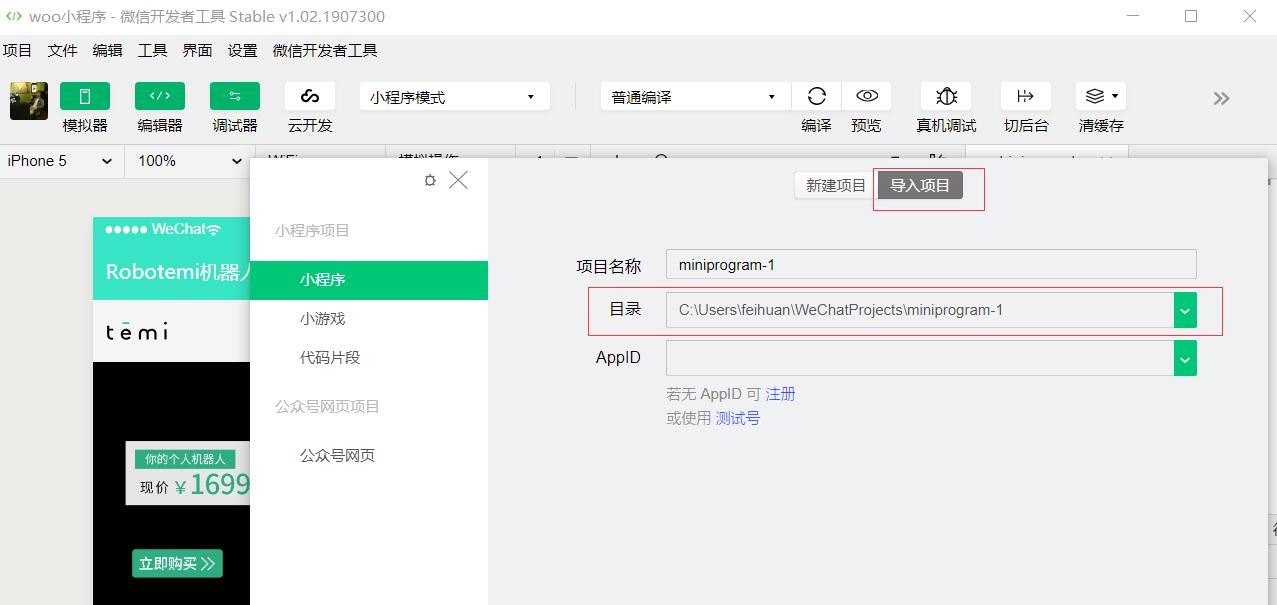Open the 100% zoom level dropdown
This screenshot has height=605, width=1277.
click(188, 161)
